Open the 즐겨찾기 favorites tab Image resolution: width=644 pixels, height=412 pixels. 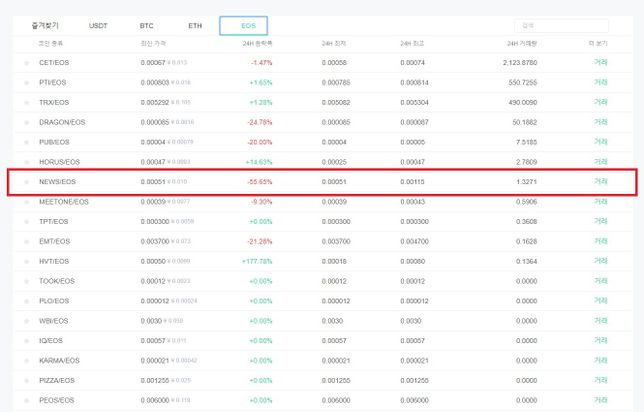tap(46, 25)
